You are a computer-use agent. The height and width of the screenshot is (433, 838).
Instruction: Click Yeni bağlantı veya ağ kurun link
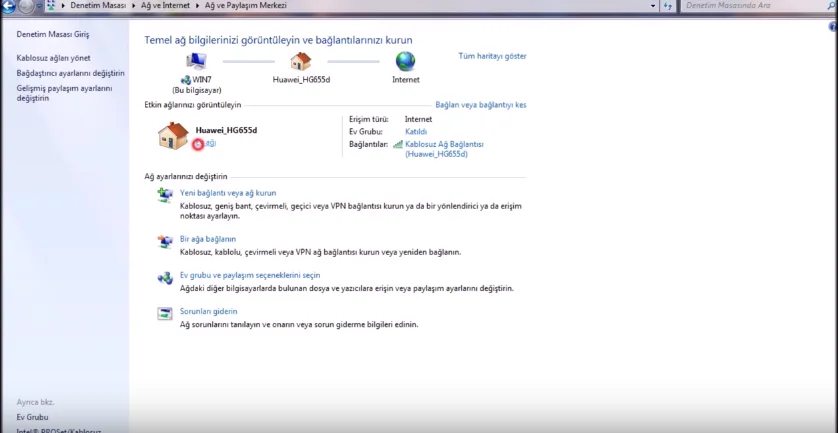tap(228, 193)
